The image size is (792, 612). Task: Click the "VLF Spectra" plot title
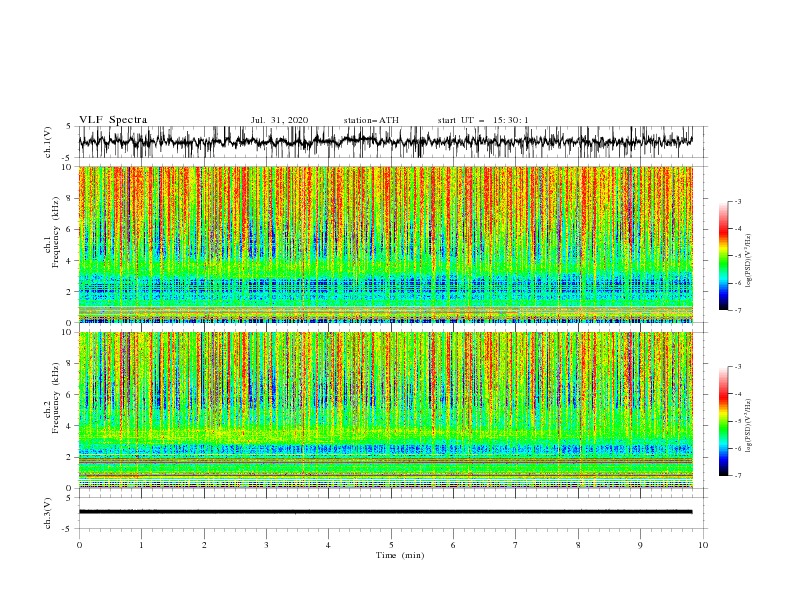pos(113,120)
